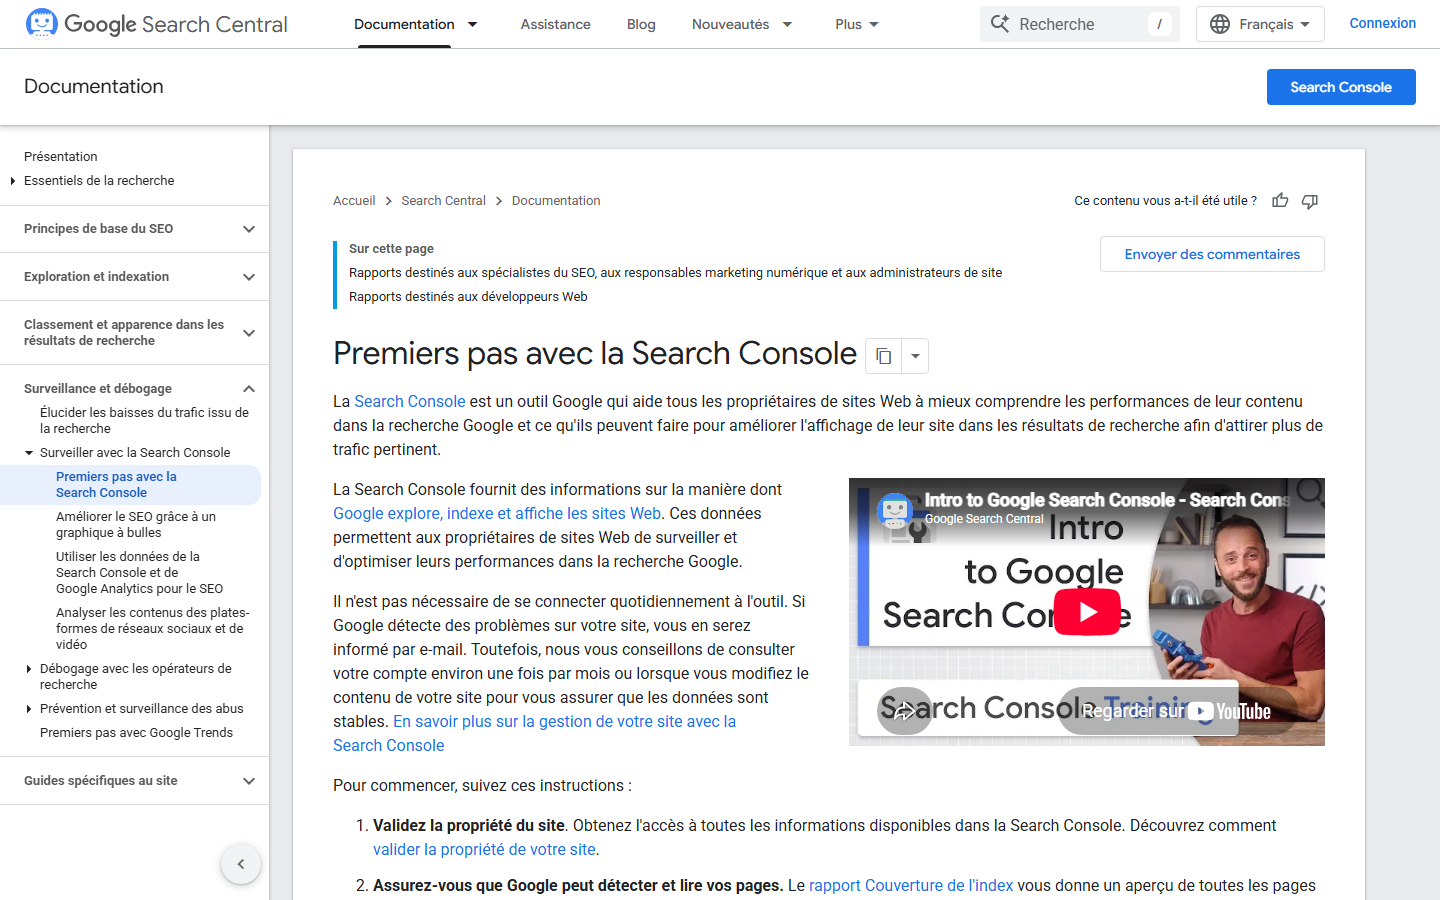Focus the Recherche search field
The height and width of the screenshot is (900, 1440).
pyautogui.click(x=1080, y=24)
